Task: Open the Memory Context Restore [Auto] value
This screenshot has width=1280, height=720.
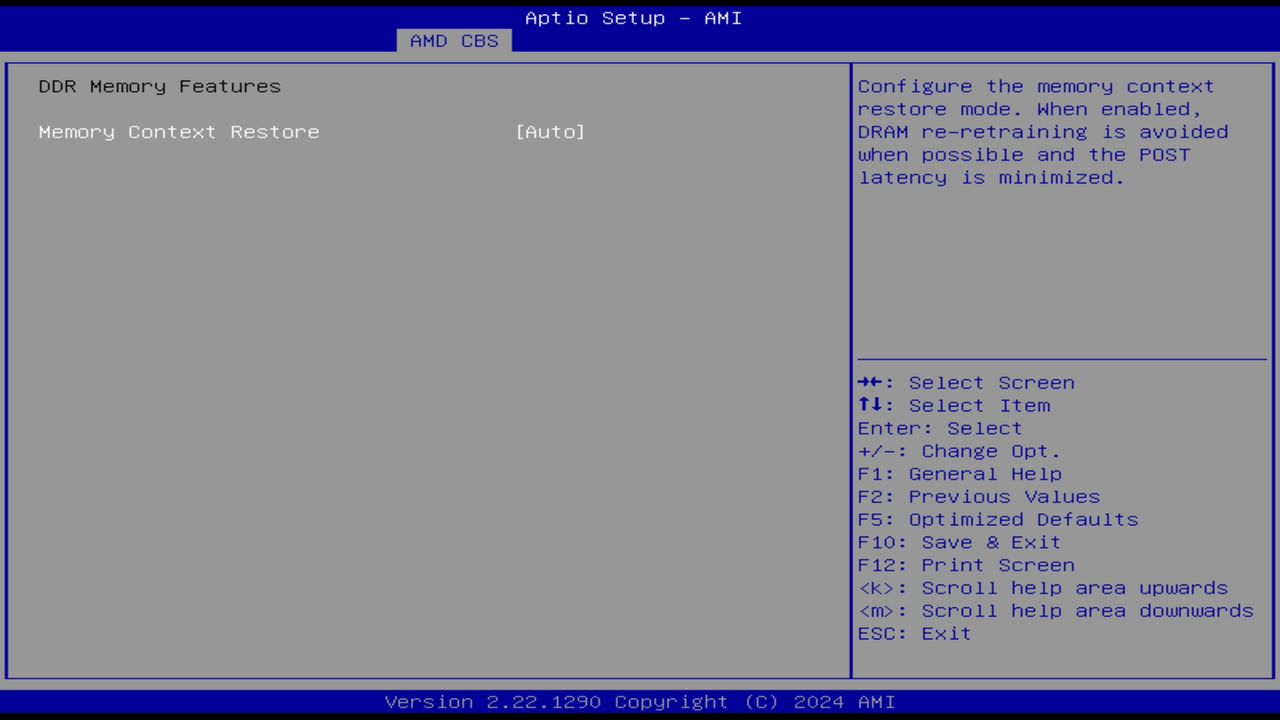Action: pyautogui.click(x=550, y=132)
